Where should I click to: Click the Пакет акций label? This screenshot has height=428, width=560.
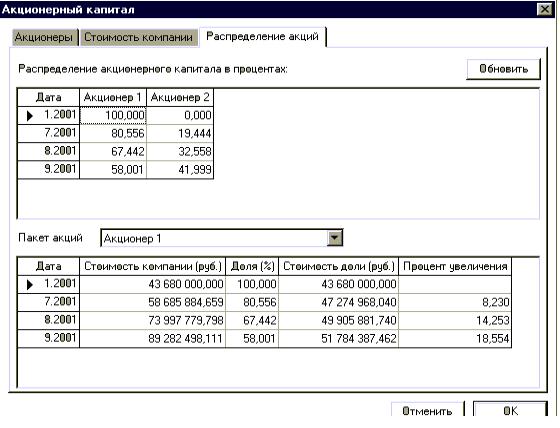tap(50, 238)
